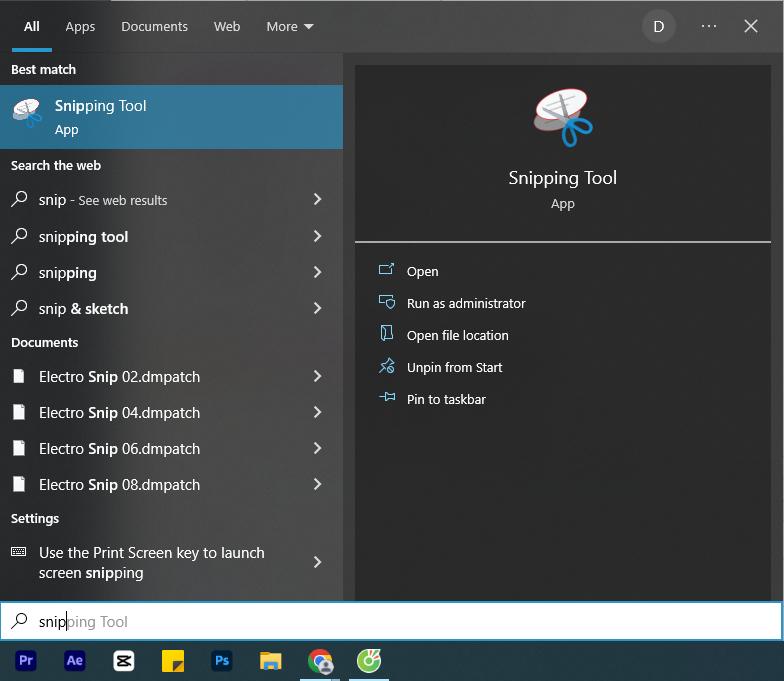Open the green CorelDRAW-style taskbar app
Image resolution: width=784 pixels, height=681 pixels.
click(x=368, y=660)
